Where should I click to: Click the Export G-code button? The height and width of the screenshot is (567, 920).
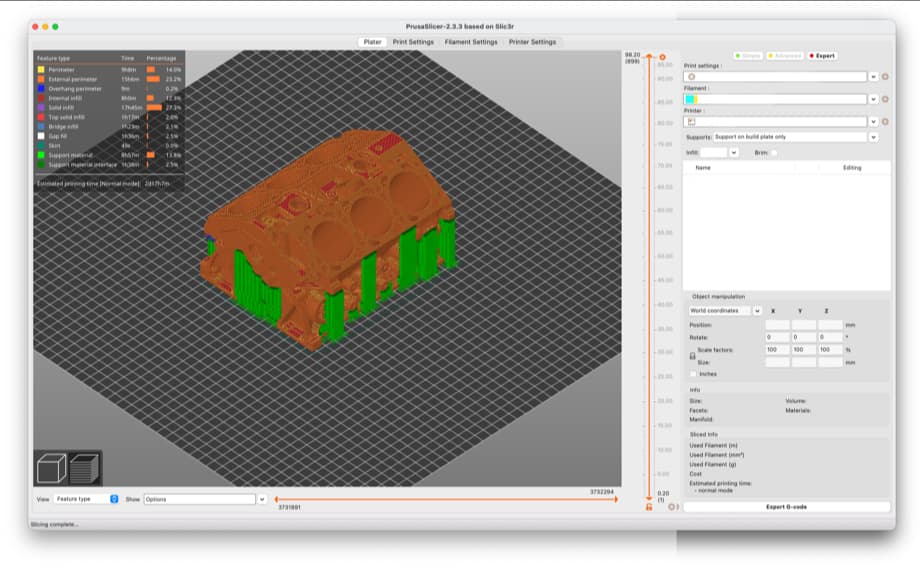pyautogui.click(x=786, y=507)
